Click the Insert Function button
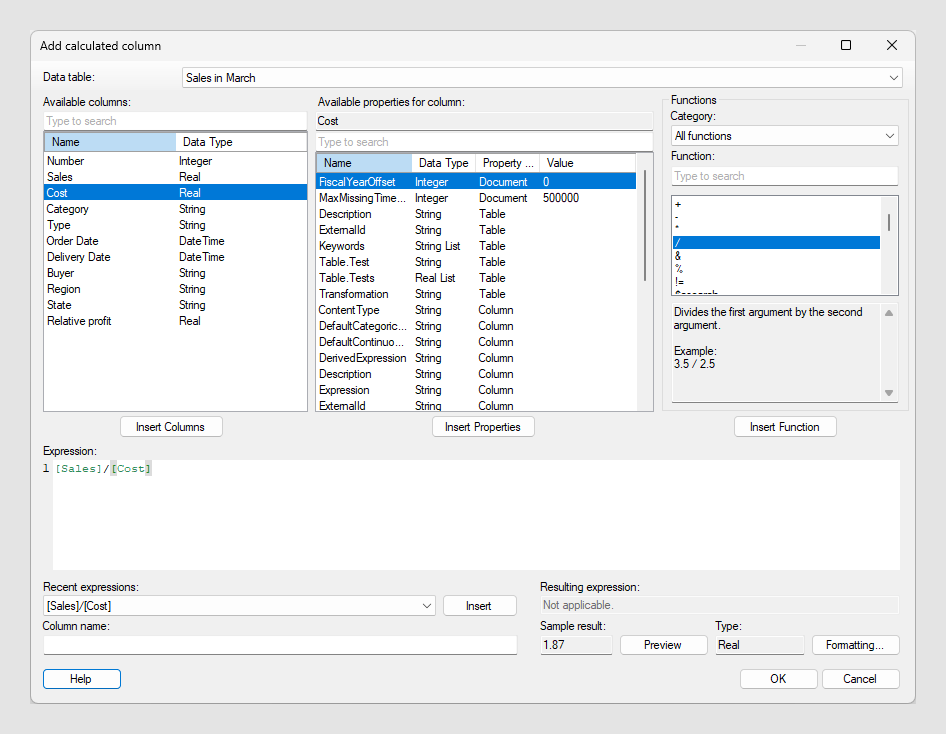This screenshot has width=946, height=734. (x=785, y=427)
